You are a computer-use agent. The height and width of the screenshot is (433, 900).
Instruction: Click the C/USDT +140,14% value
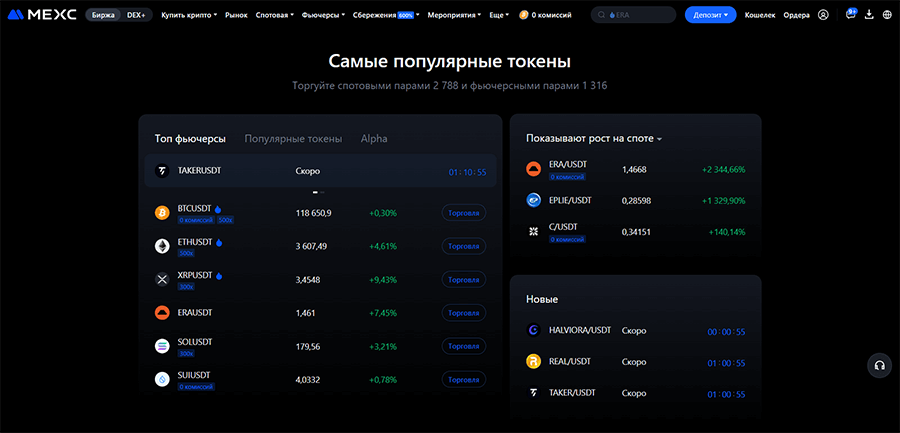tap(727, 232)
